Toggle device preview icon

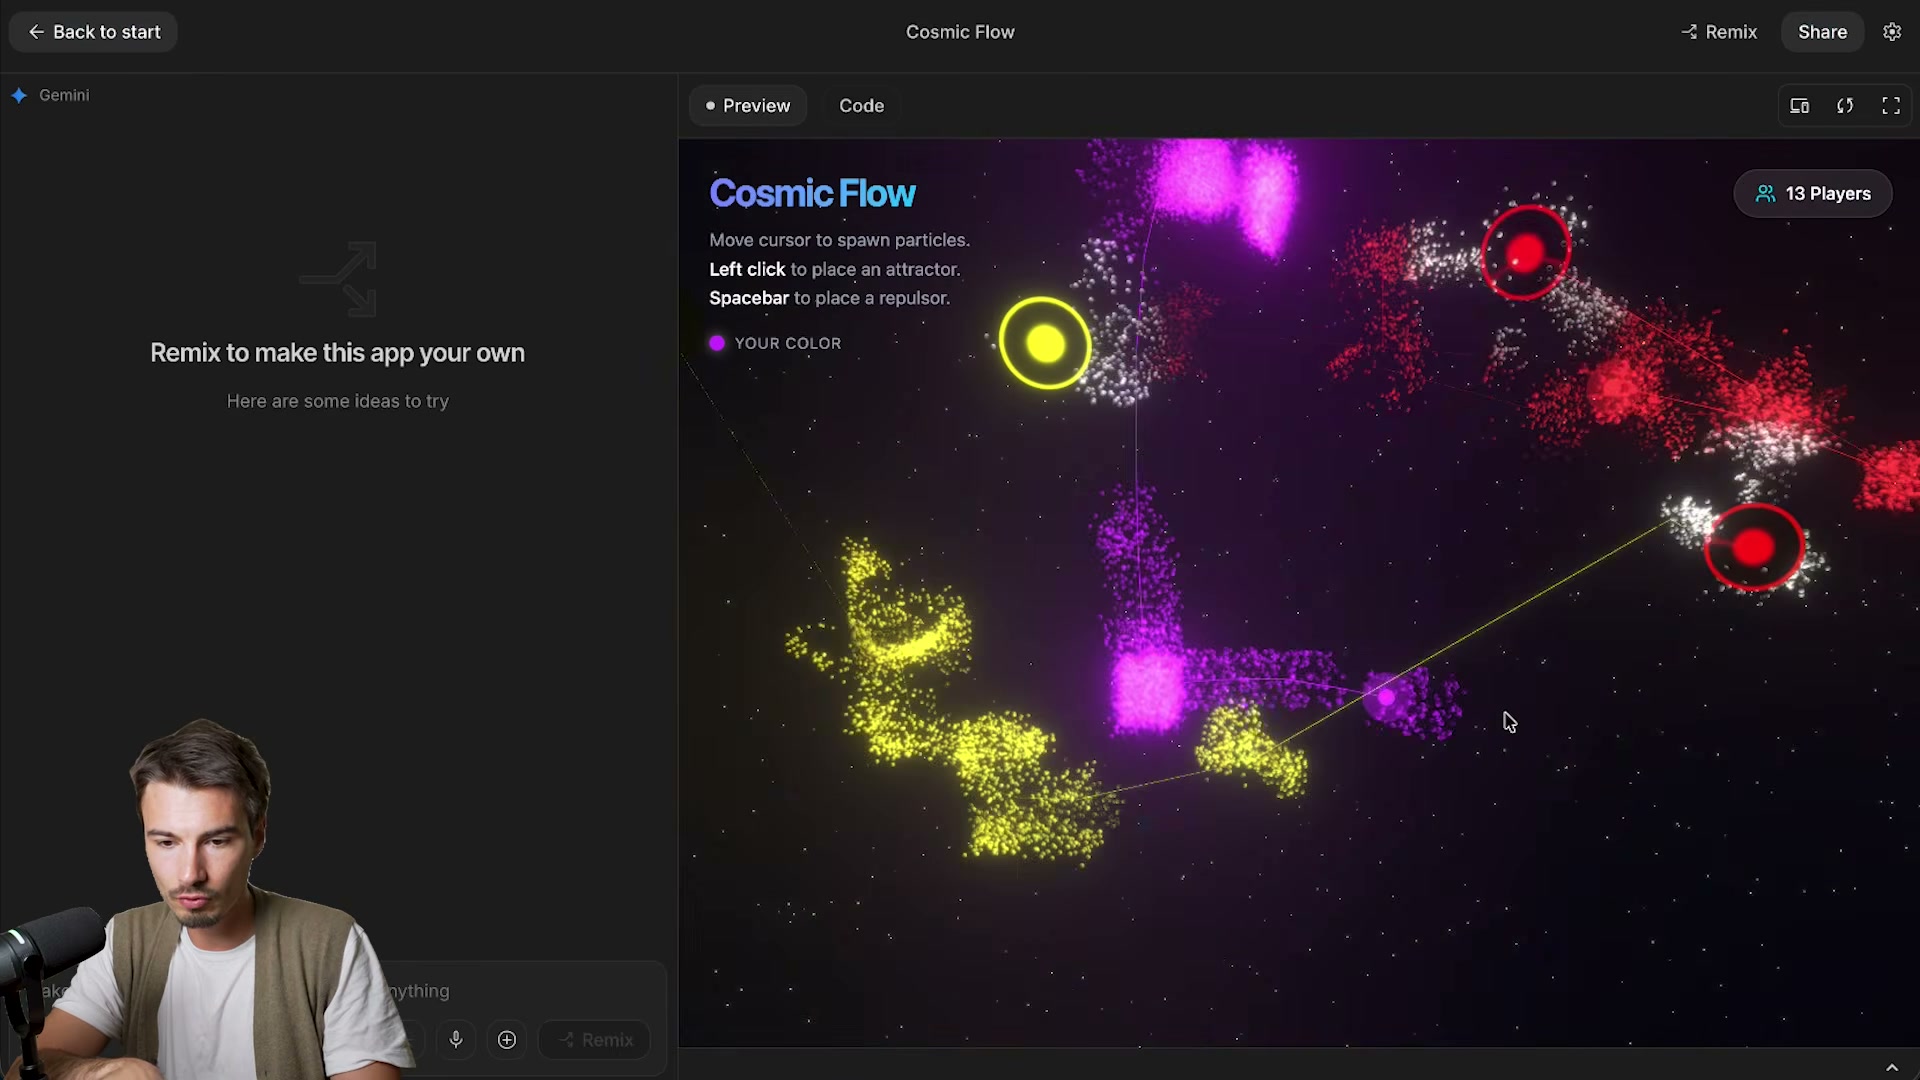1799,105
